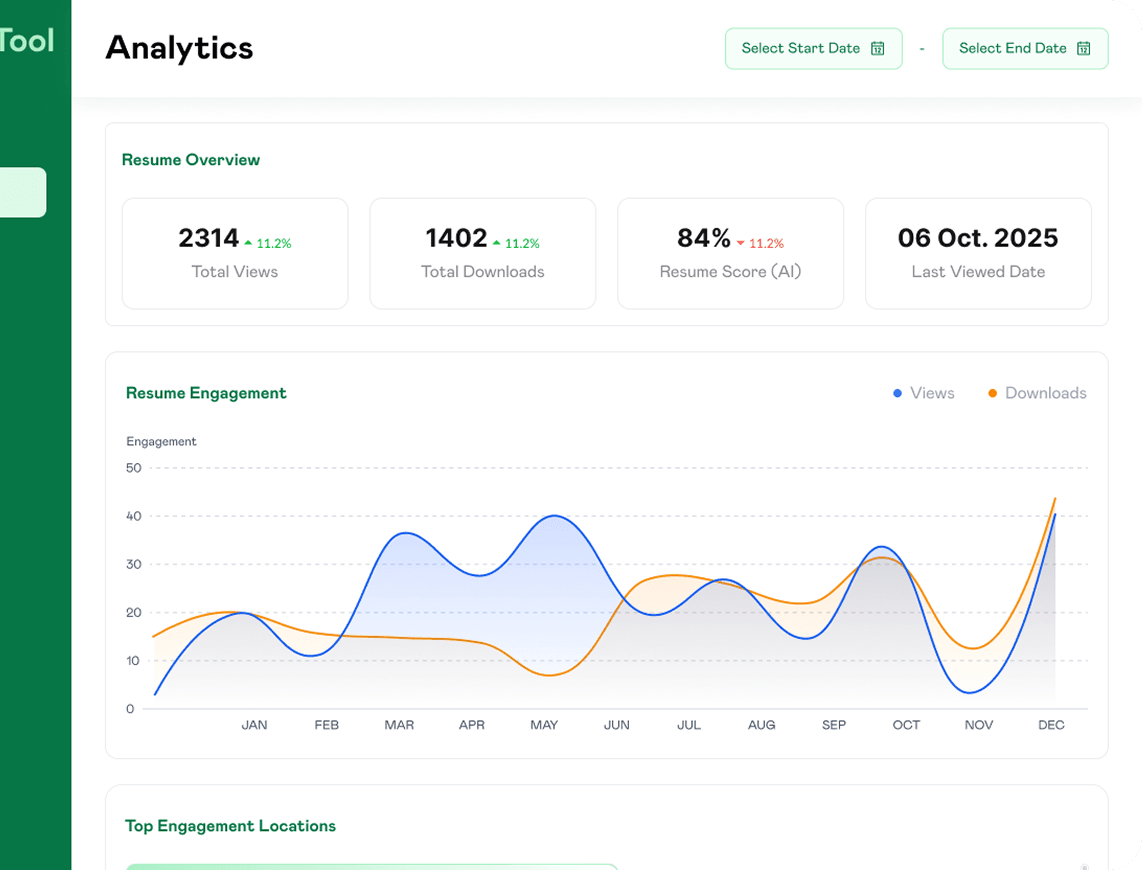The image size is (1142, 870).
Task: Click the JUN axis label
Action: (616, 725)
